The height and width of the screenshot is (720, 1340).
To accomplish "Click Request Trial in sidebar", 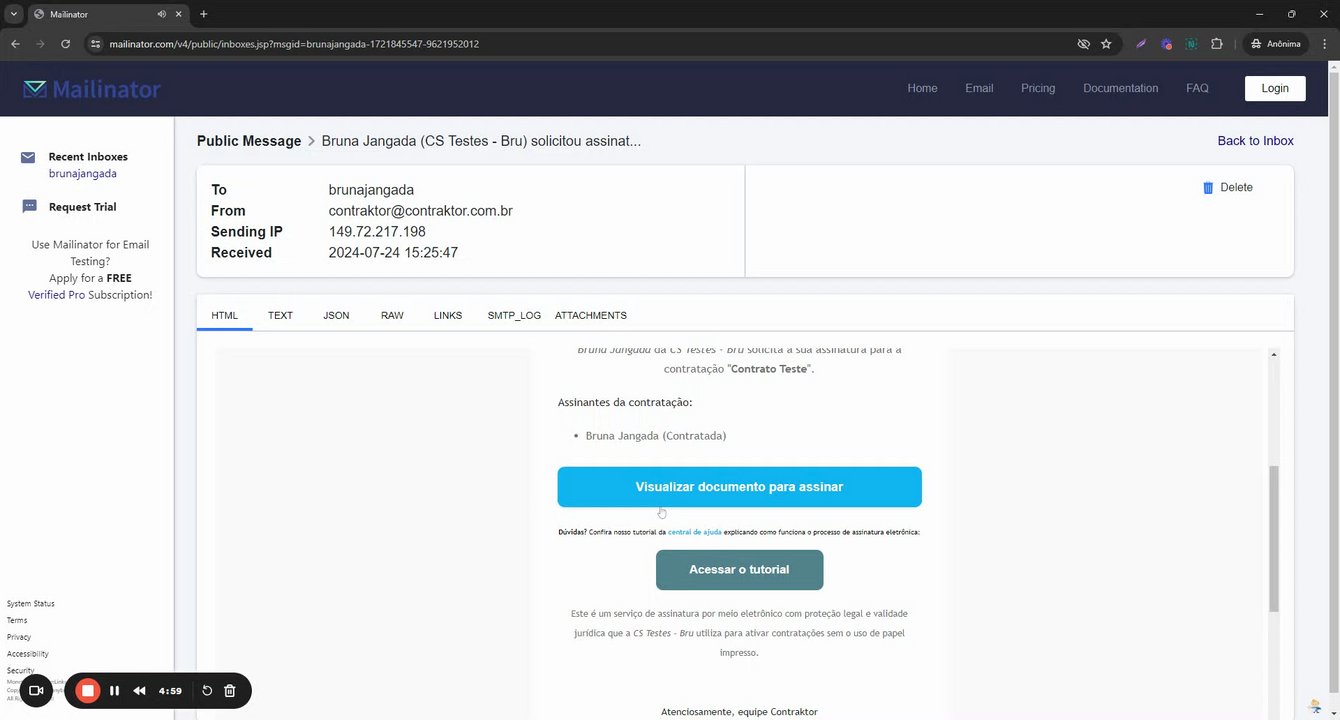I will 82,207.
